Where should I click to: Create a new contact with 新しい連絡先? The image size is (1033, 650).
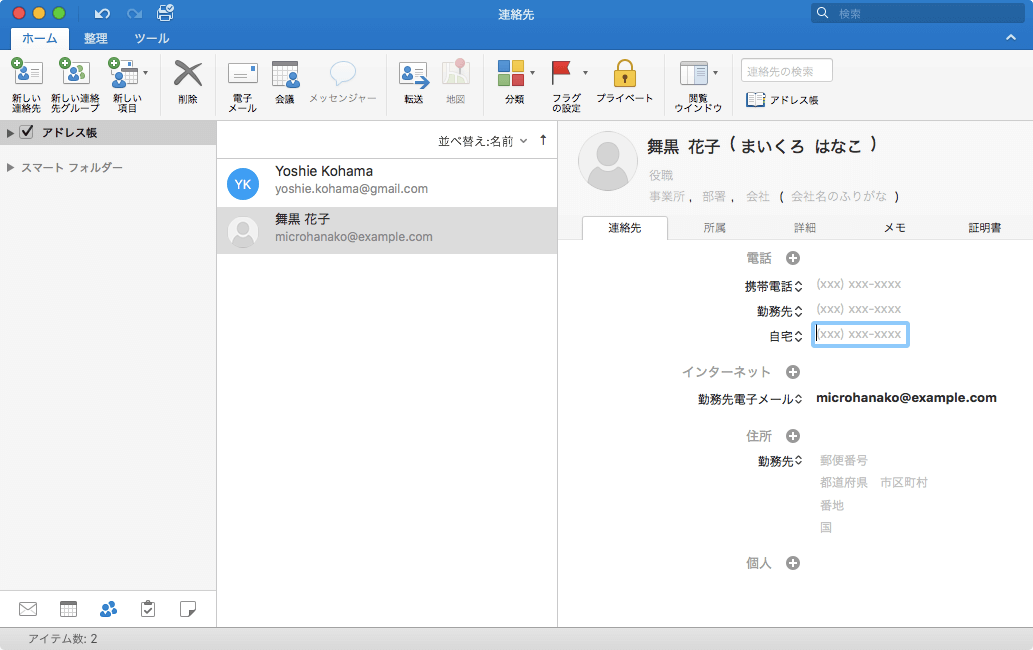tap(26, 84)
